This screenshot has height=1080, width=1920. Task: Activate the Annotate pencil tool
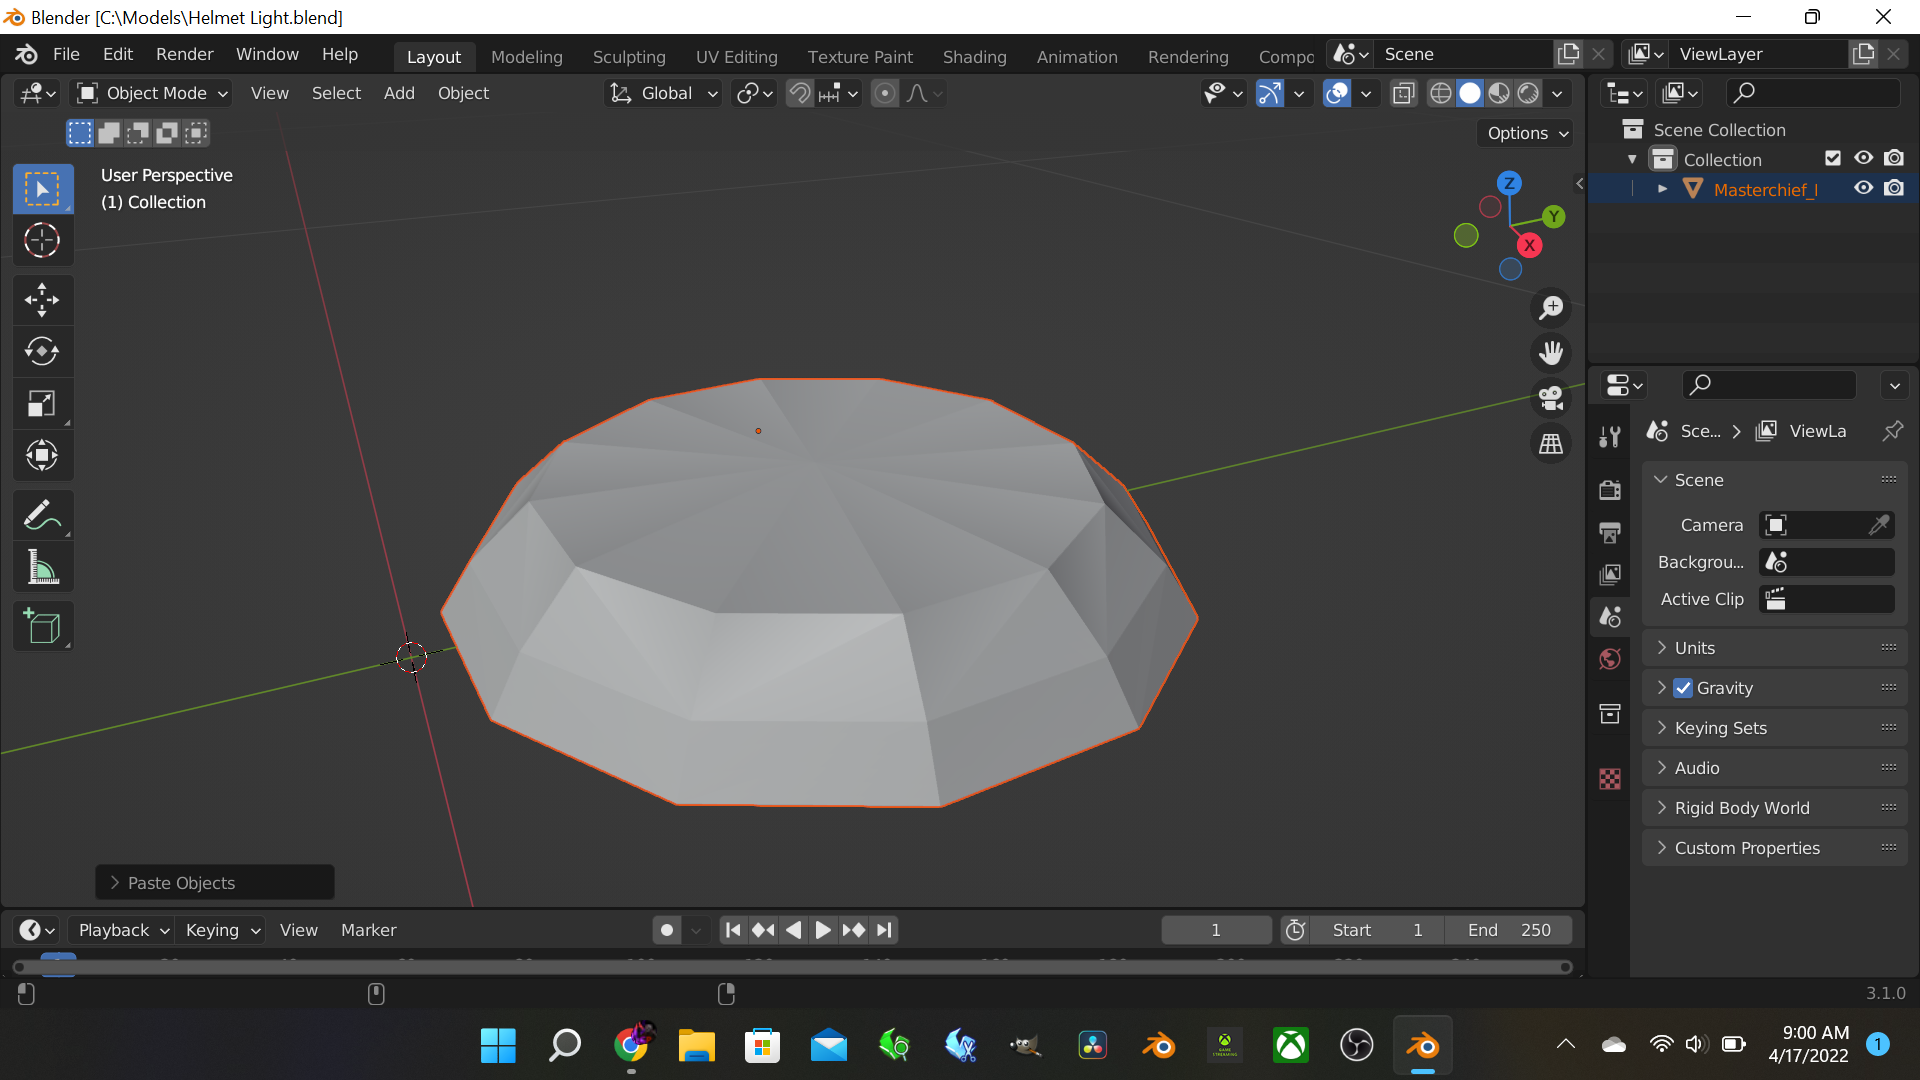pyautogui.click(x=42, y=516)
